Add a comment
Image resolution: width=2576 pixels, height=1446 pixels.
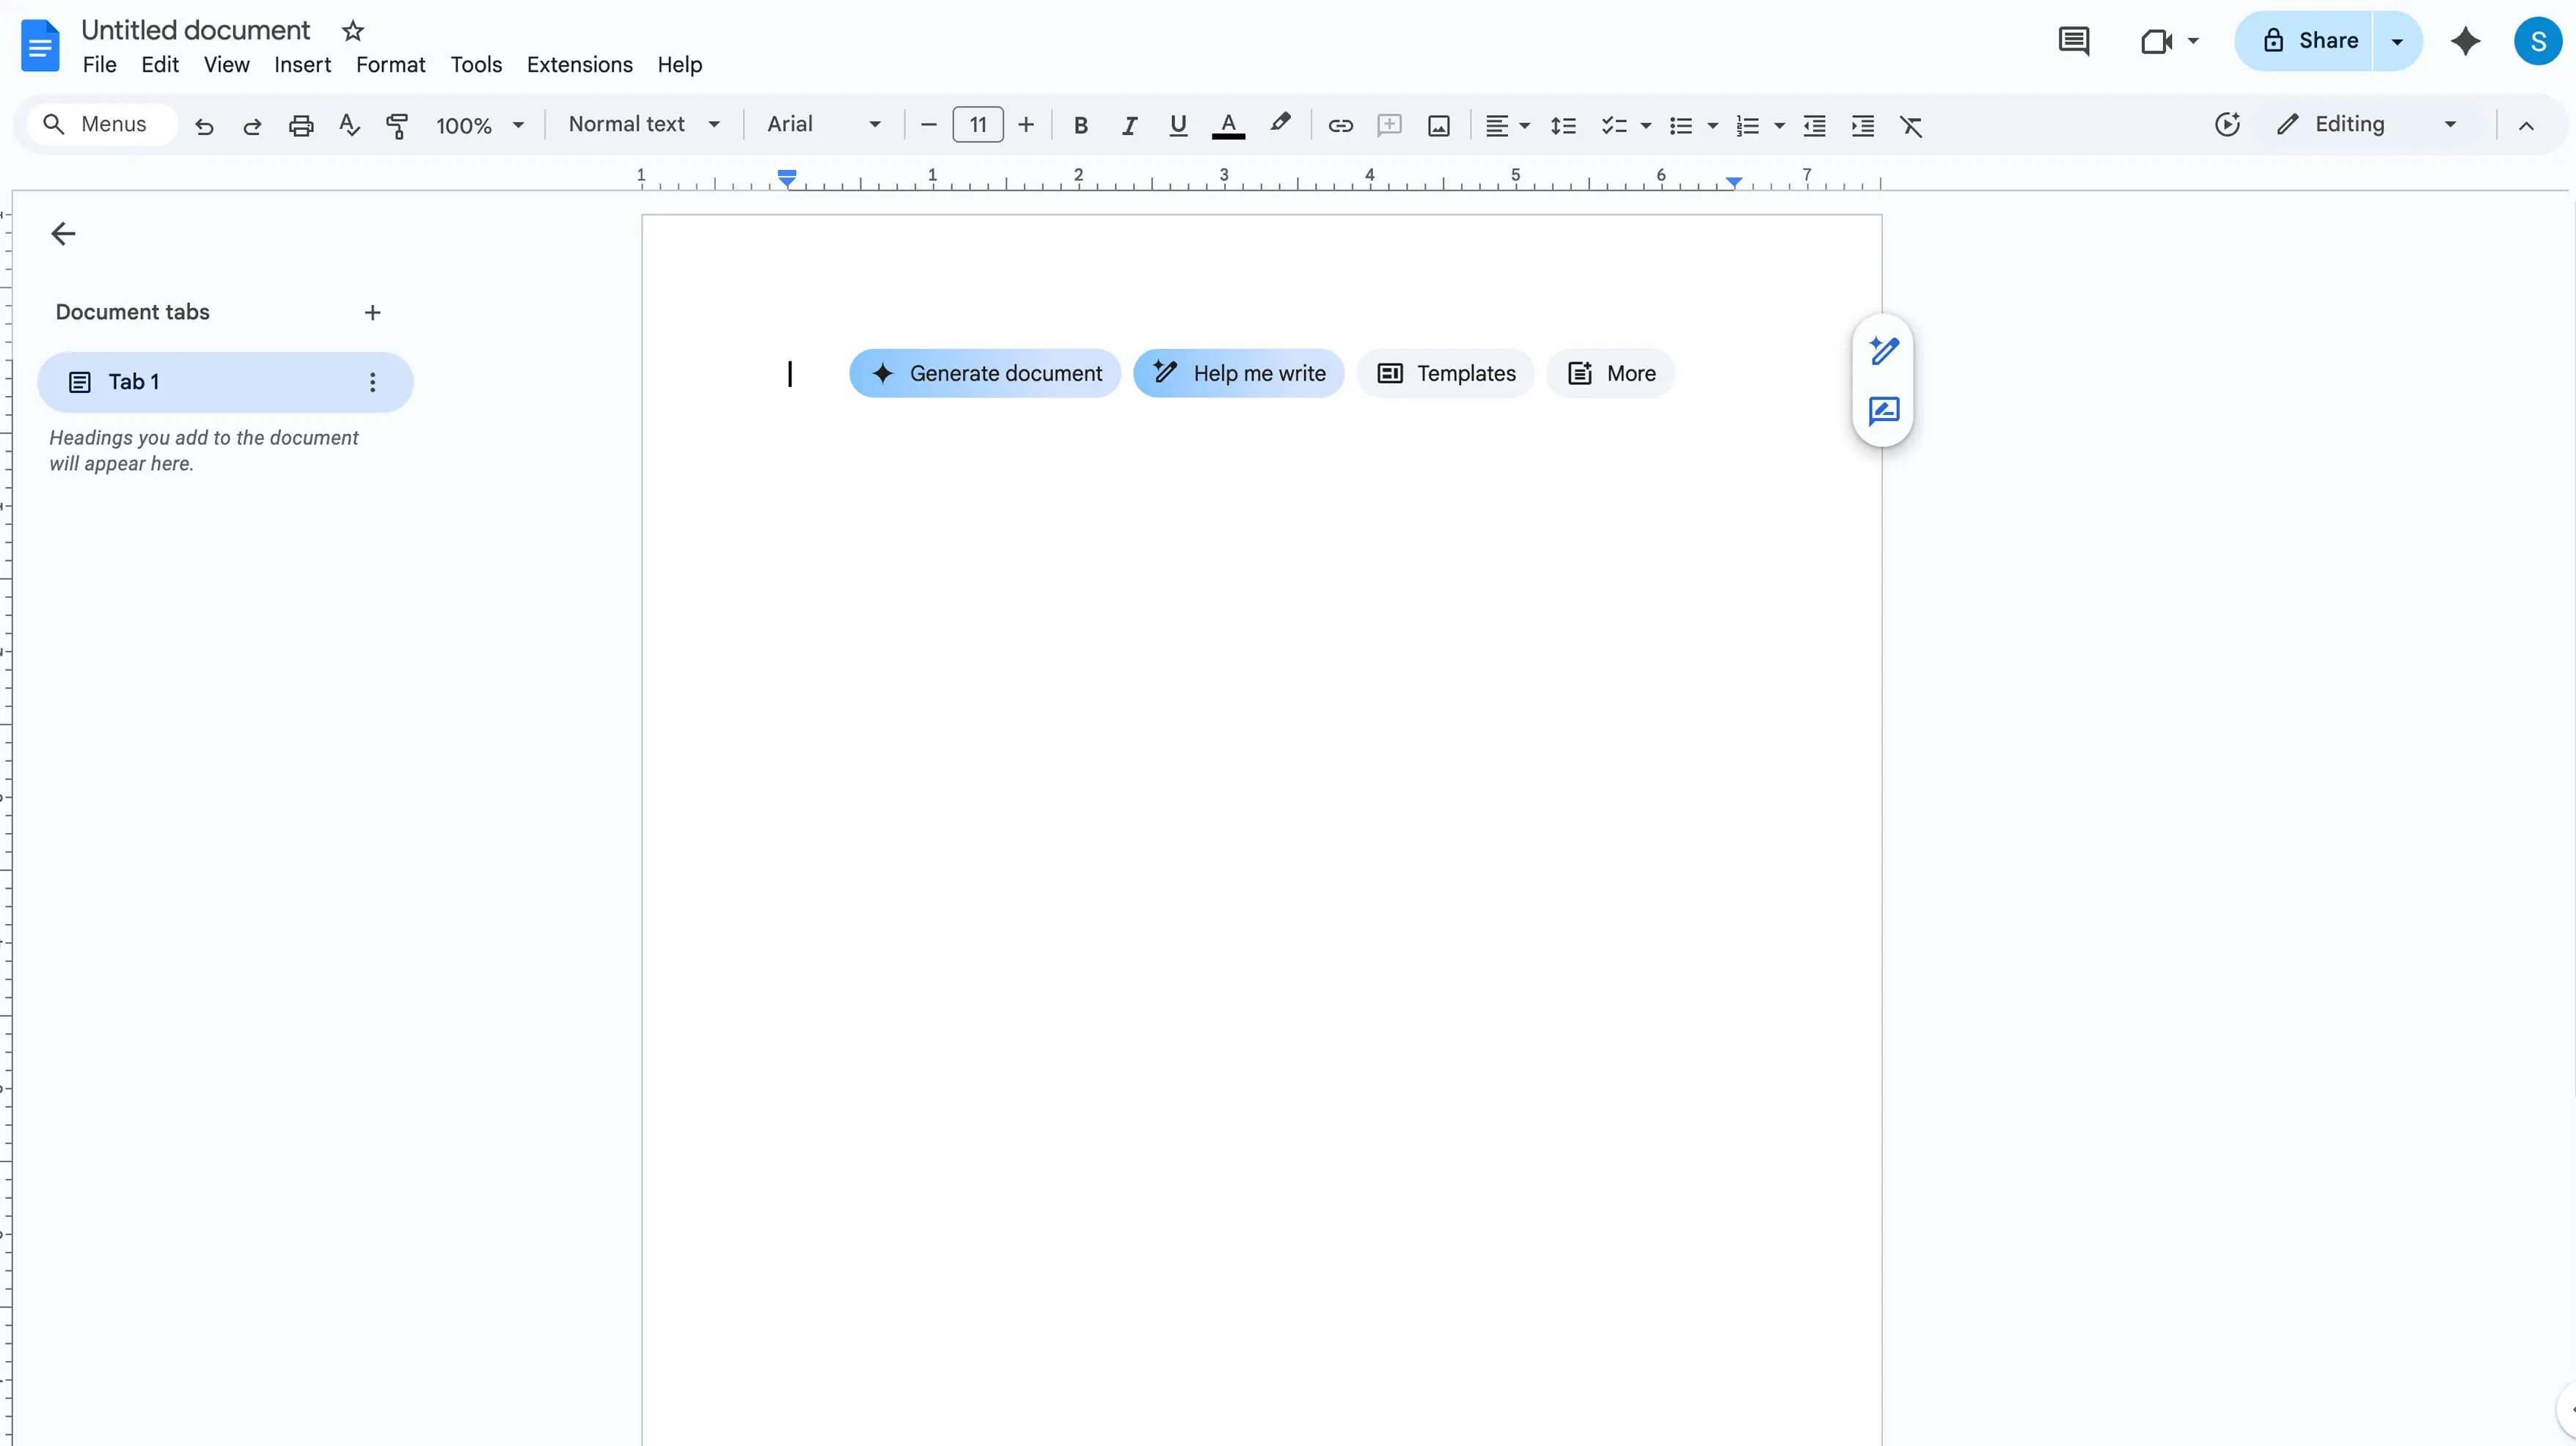(x=1390, y=125)
